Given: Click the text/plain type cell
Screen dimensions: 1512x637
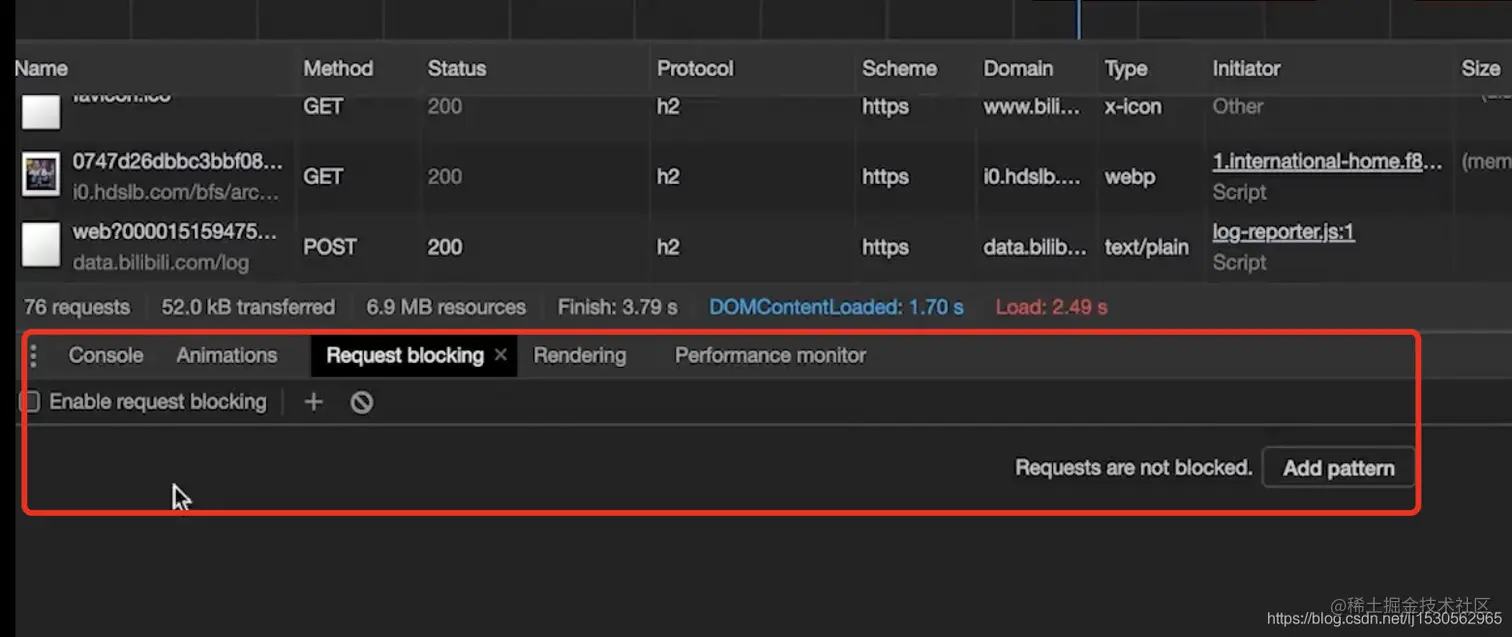Looking at the screenshot, I should (x=1146, y=247).
